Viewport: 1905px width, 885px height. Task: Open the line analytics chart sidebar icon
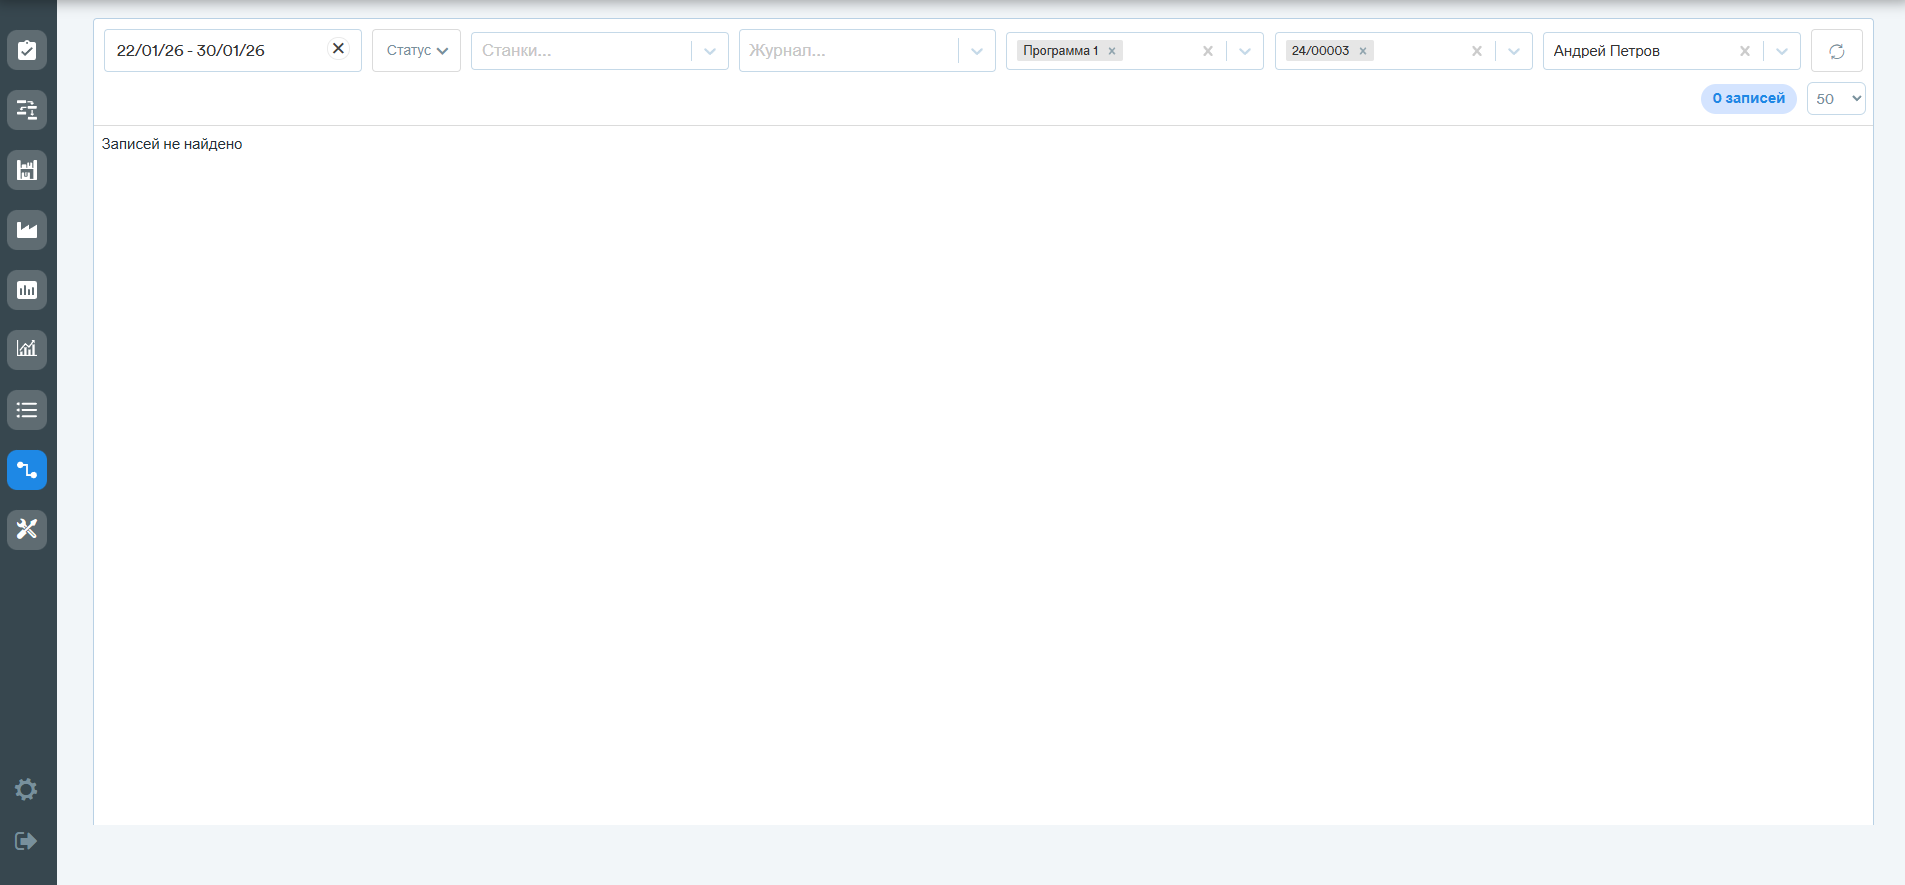pyautogui.click(x=27, y=350)
